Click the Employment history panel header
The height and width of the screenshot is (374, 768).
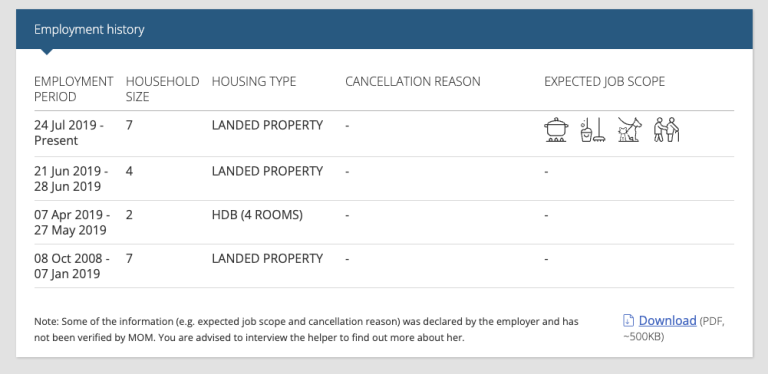coord(384,29)
